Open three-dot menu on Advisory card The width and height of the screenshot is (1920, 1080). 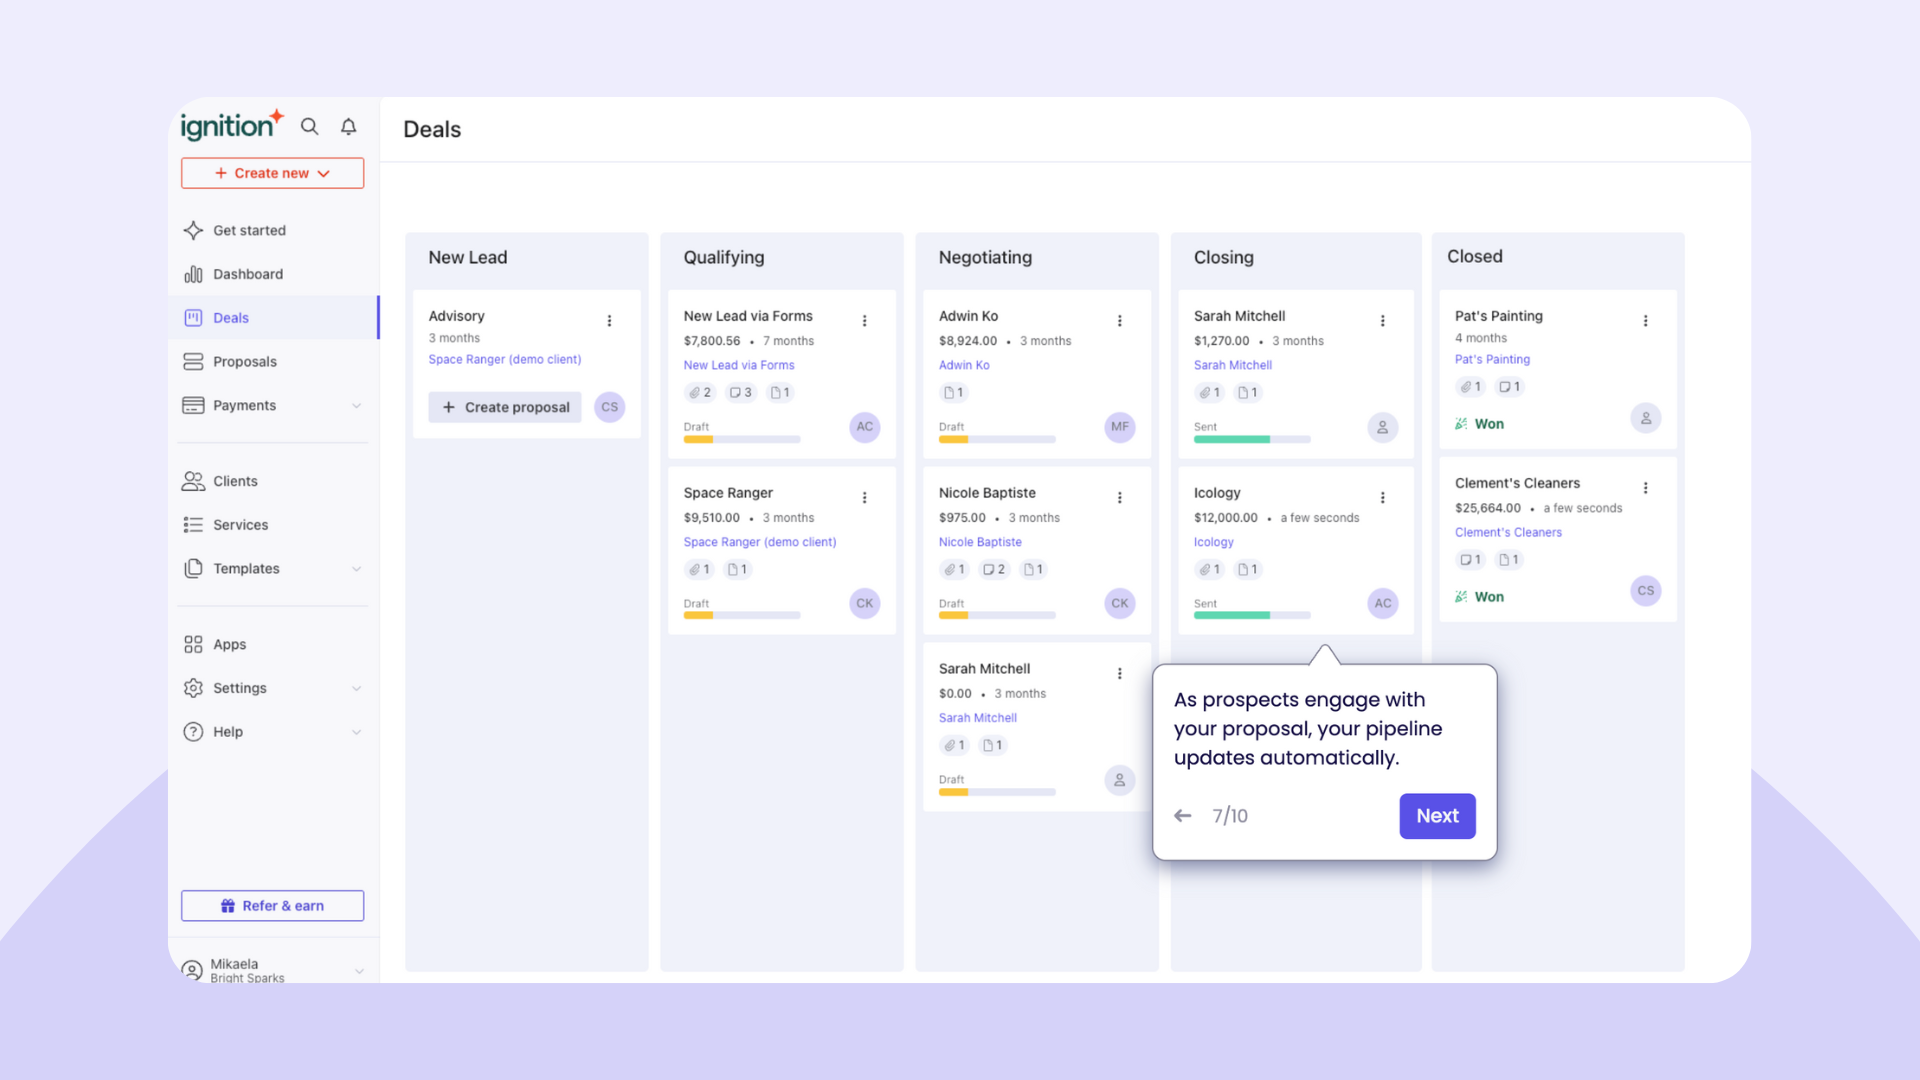[609, 321]
